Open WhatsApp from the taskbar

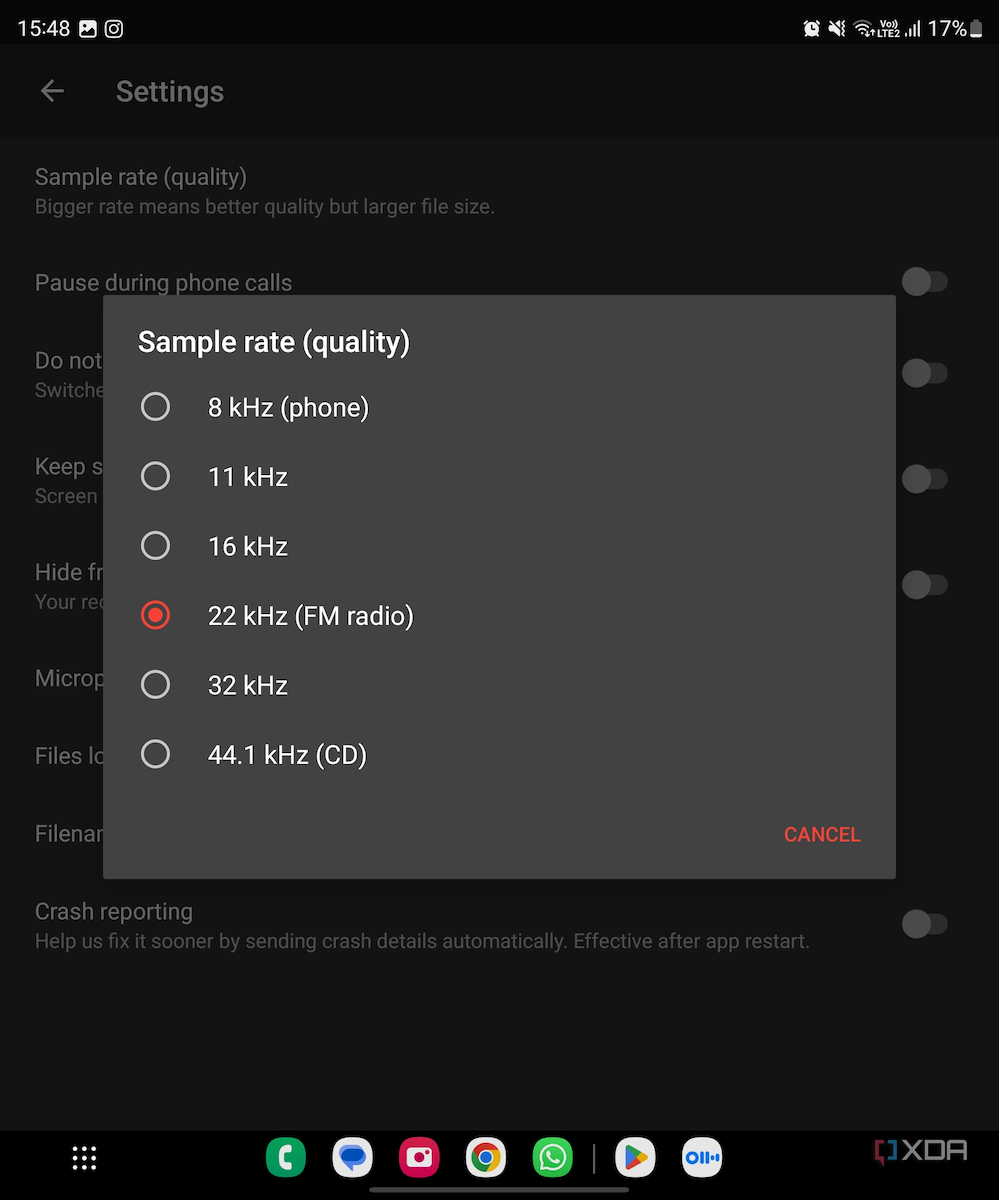(552, 1158)
